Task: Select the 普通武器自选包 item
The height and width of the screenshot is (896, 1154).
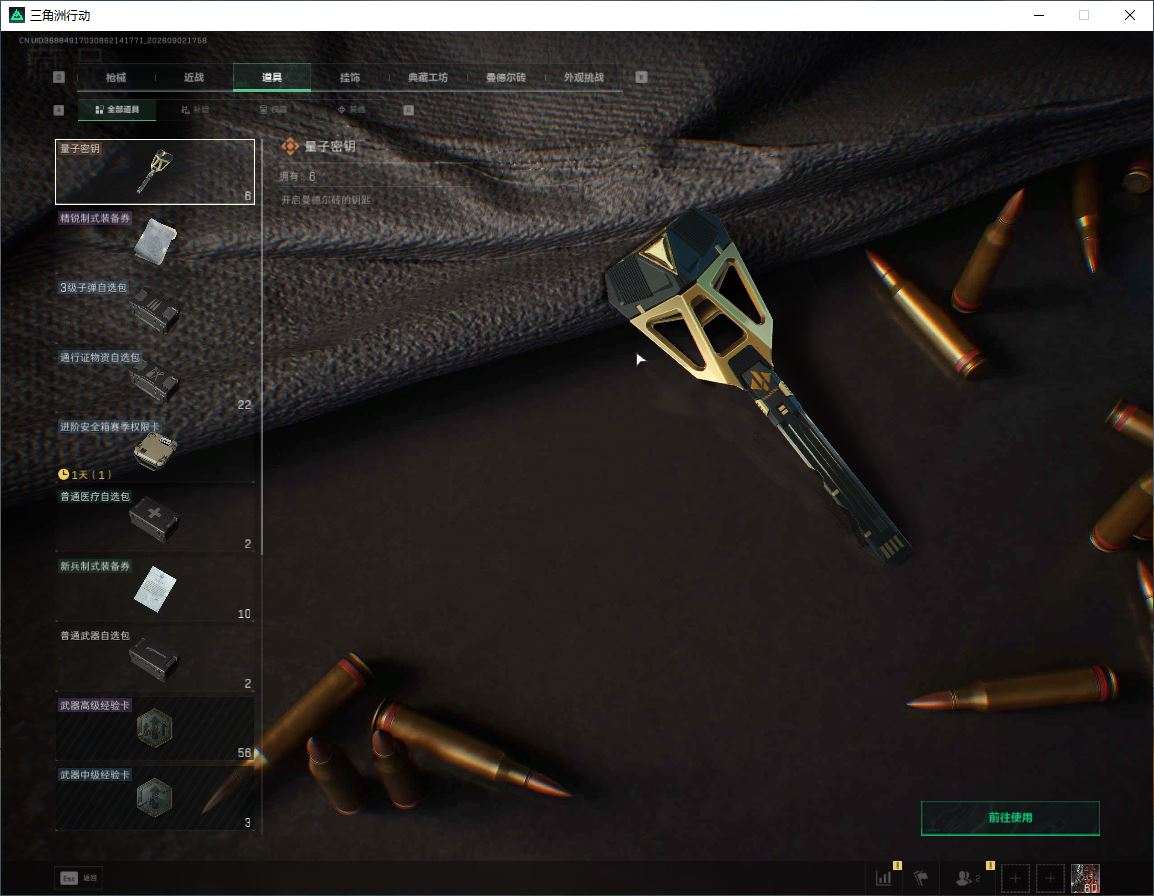Action: (155, 659)
